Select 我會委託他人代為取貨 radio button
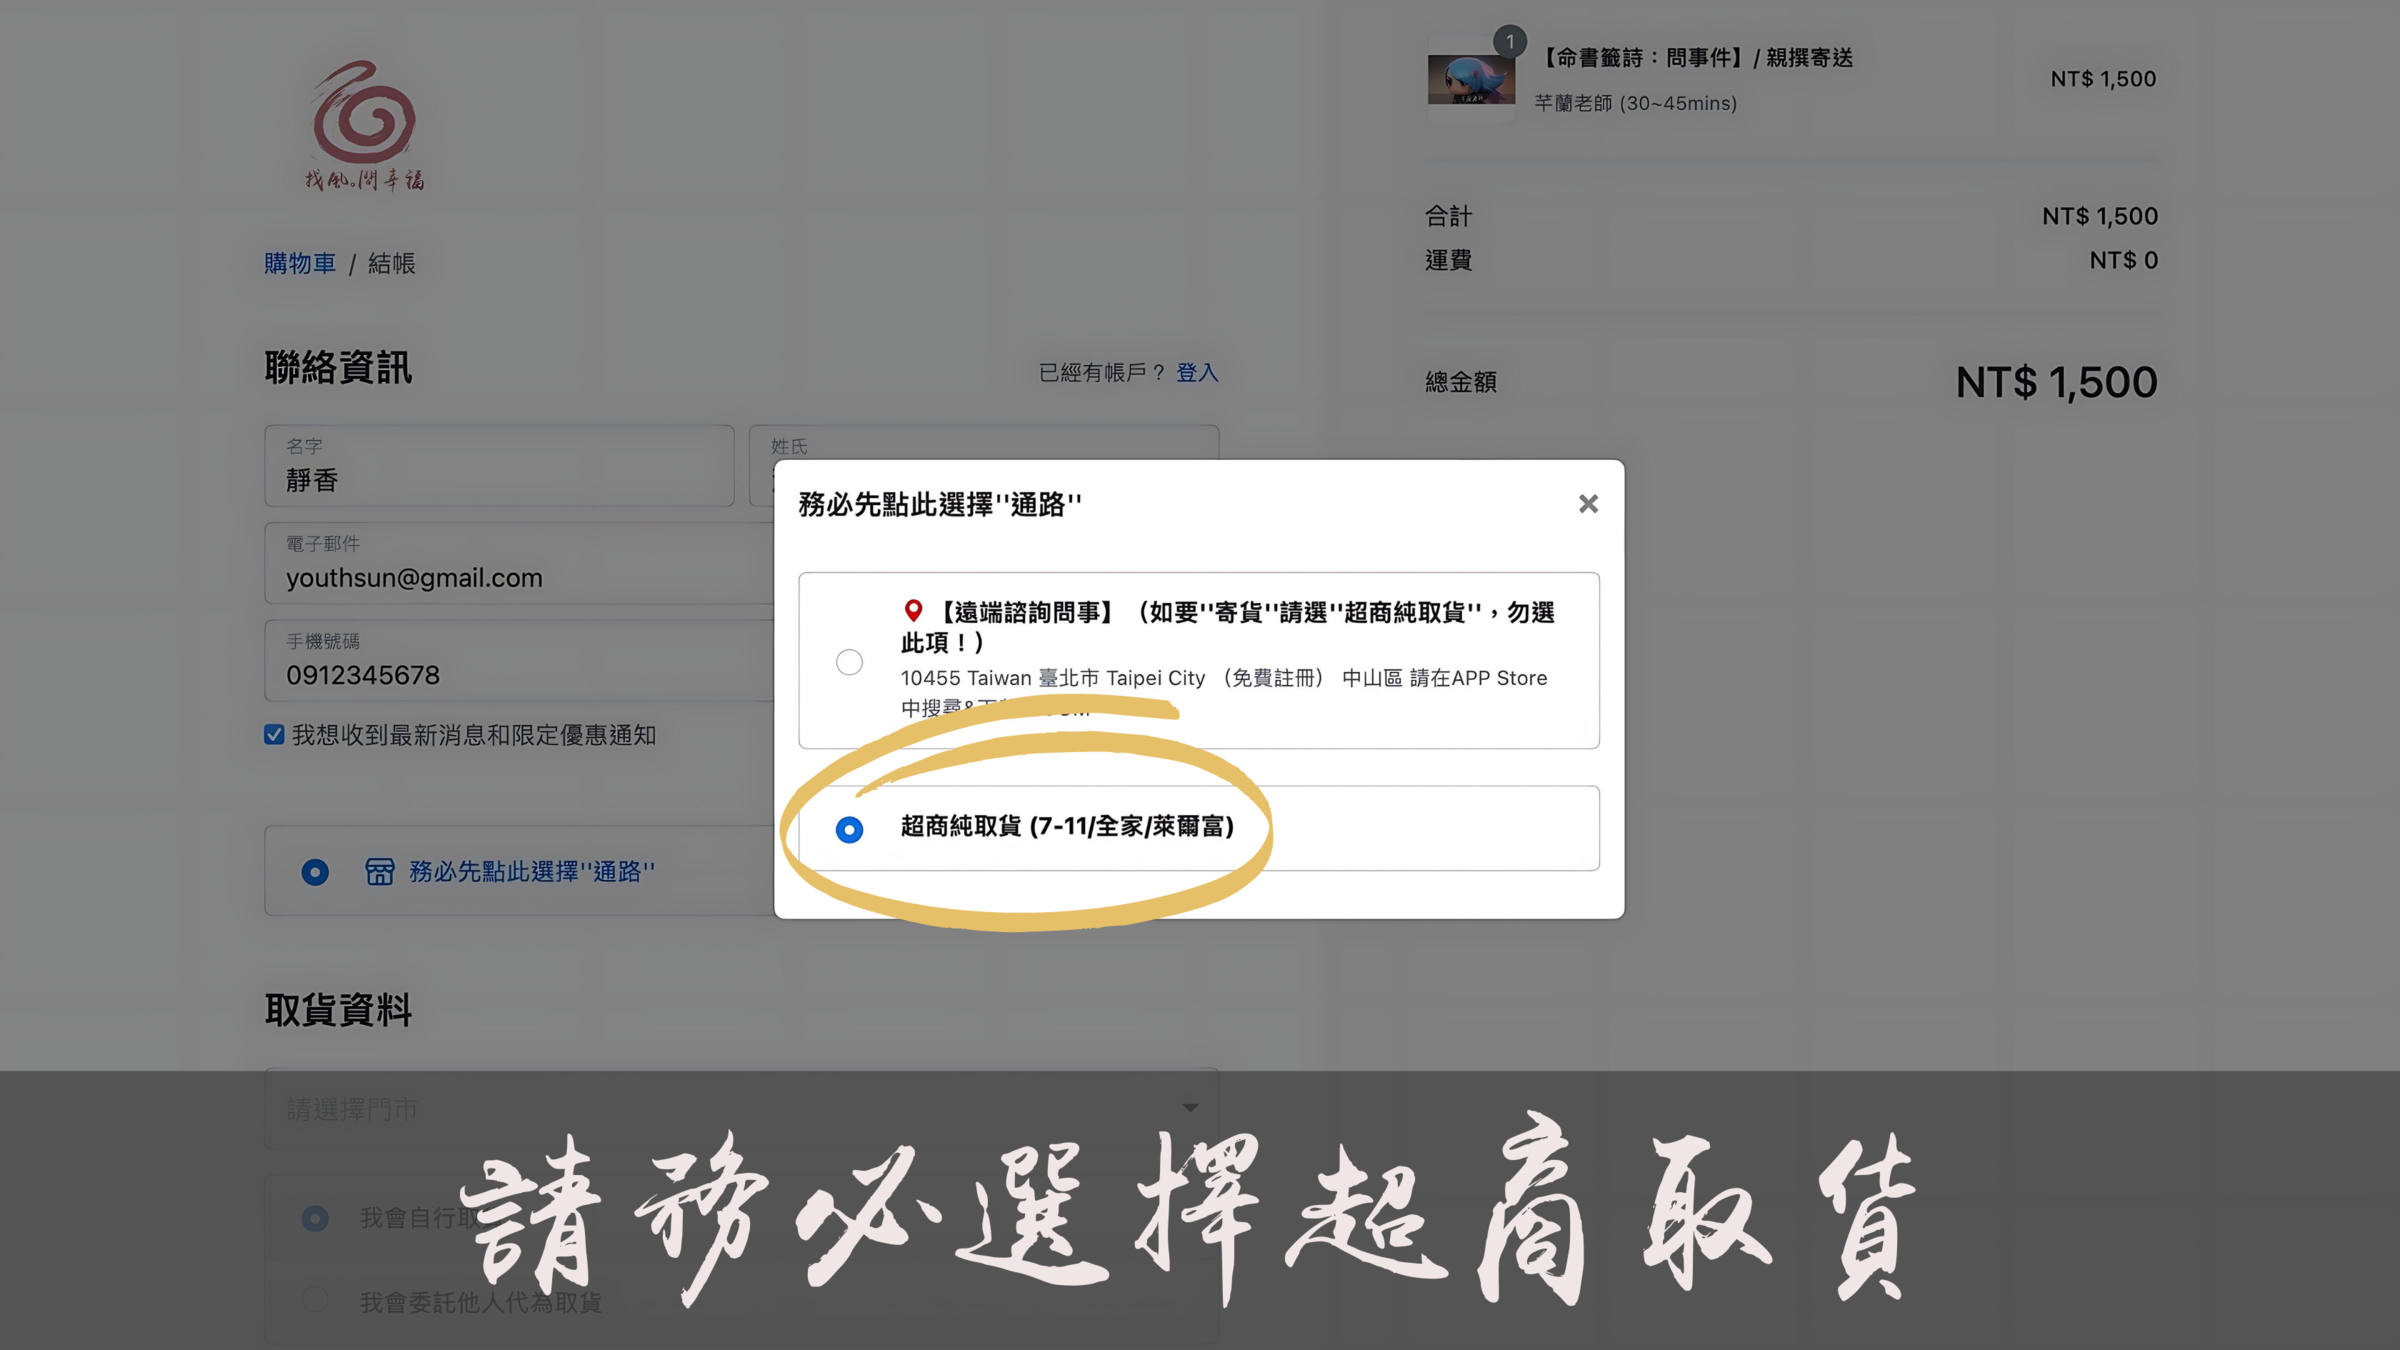Screen dimensions: 2400x1350 click(x=315, y=1299)
